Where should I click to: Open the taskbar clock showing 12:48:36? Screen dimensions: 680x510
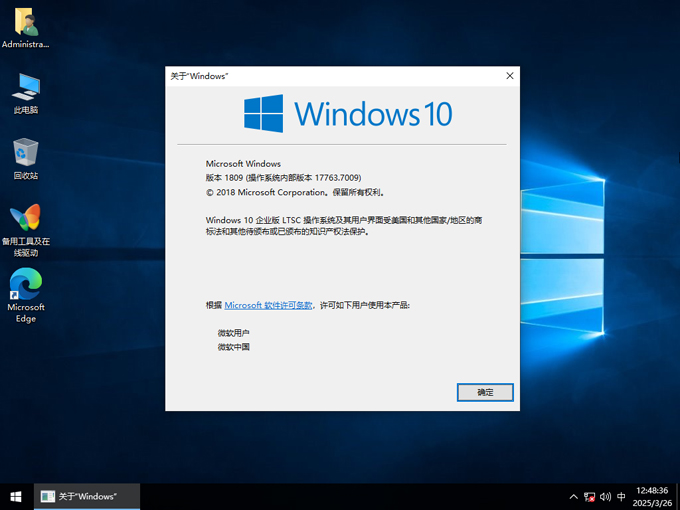652,497
